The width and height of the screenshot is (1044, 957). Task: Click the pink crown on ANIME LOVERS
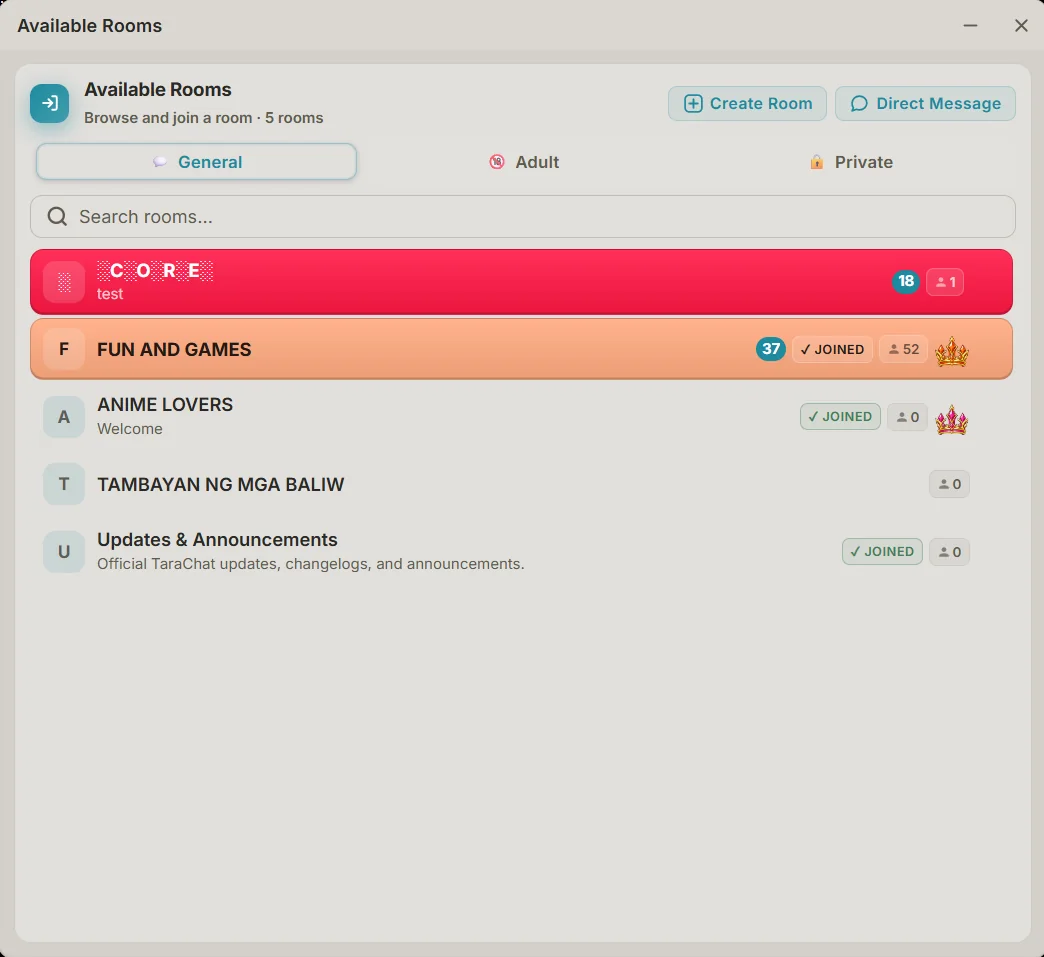tap(951, 419)
